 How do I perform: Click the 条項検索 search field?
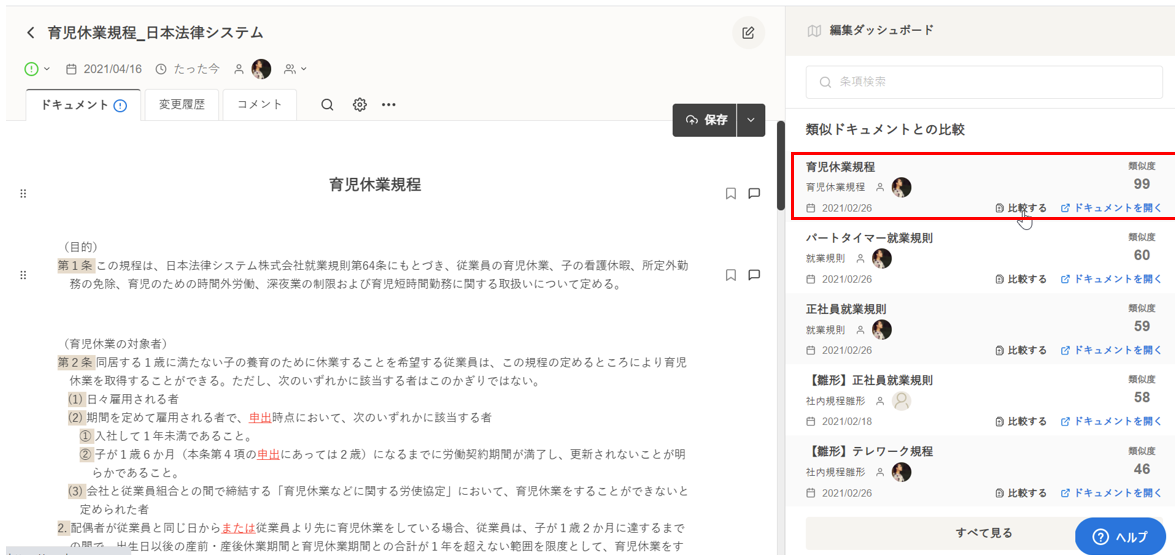click(984, 82)
